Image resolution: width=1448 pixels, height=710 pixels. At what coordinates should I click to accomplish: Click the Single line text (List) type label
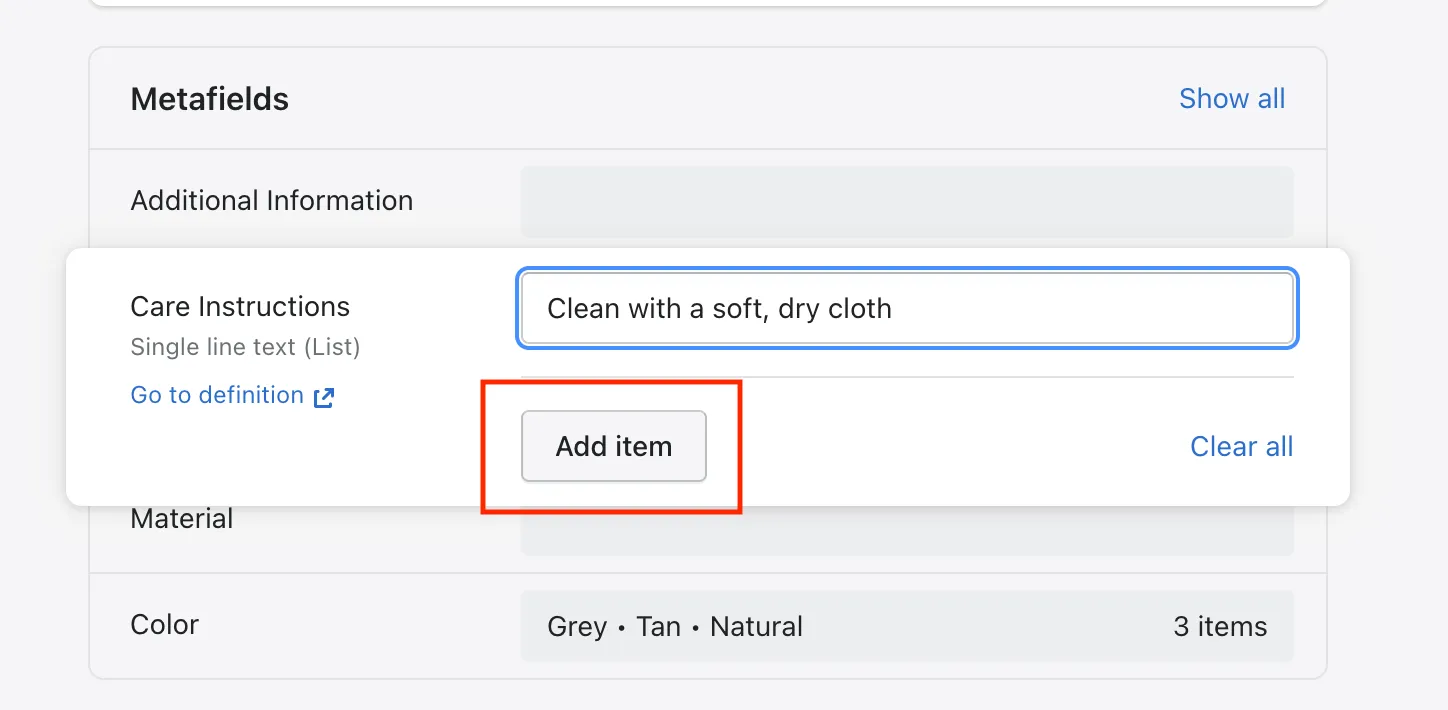point(245,347)
